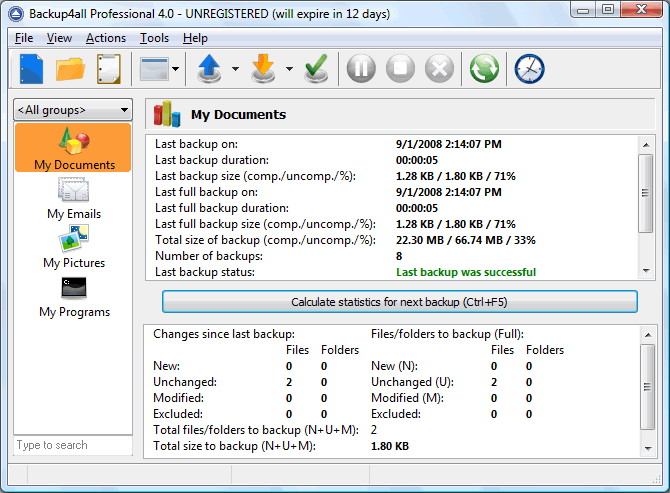Start restore with orange down arrow
Screen dimensions: 670x493
pyautogui.click(x=263, y=68)
